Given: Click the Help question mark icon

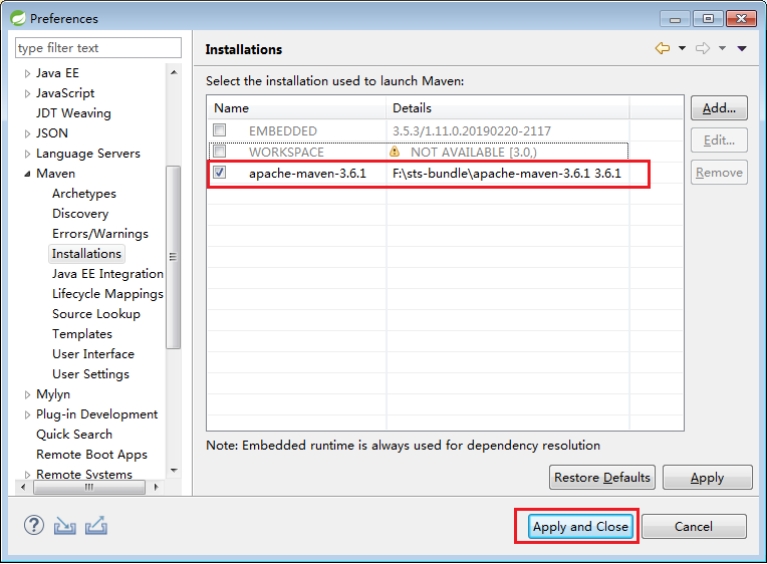Looking at the screenshot, I should tap(34, 525).
